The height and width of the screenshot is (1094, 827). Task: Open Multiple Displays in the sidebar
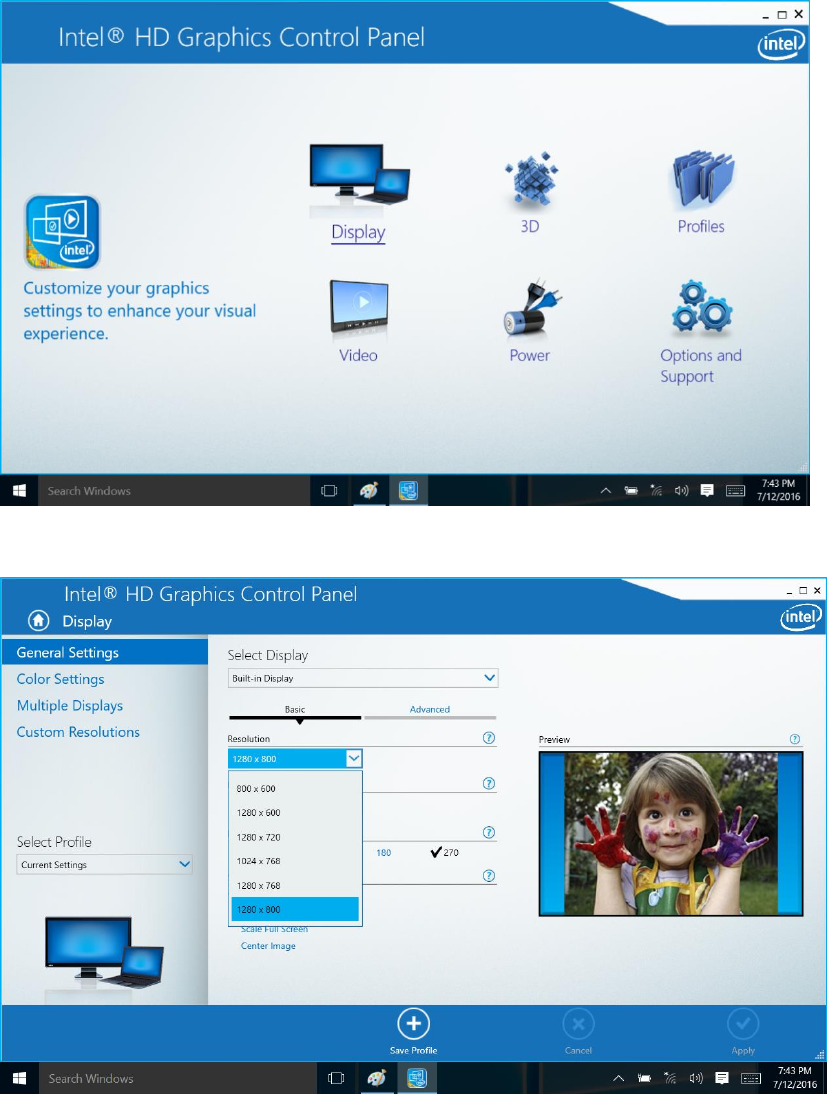(x=70, y=705)
